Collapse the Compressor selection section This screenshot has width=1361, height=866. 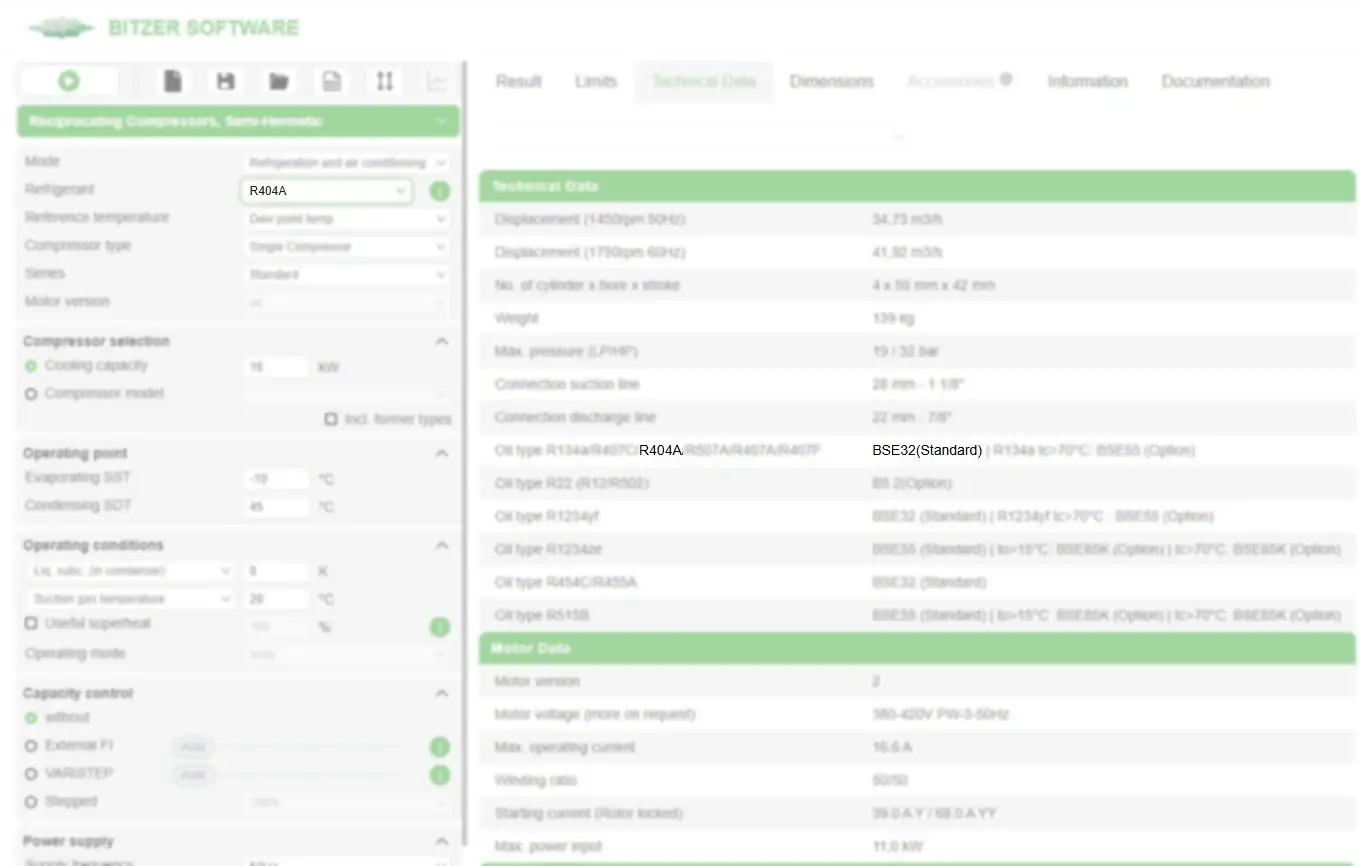[x=442, y=341]
